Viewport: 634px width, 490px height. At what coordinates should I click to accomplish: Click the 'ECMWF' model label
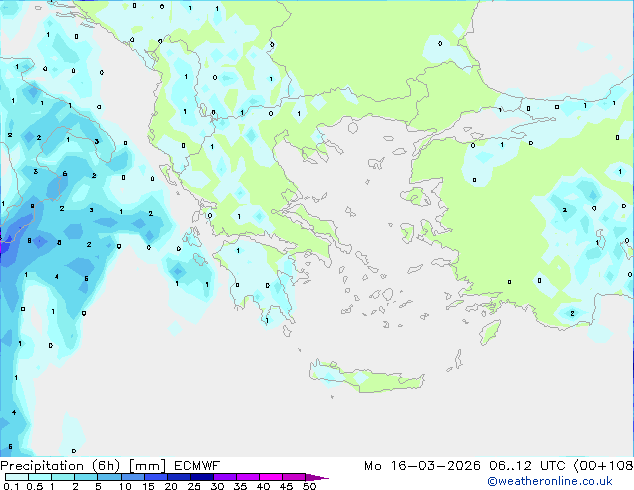197,466
